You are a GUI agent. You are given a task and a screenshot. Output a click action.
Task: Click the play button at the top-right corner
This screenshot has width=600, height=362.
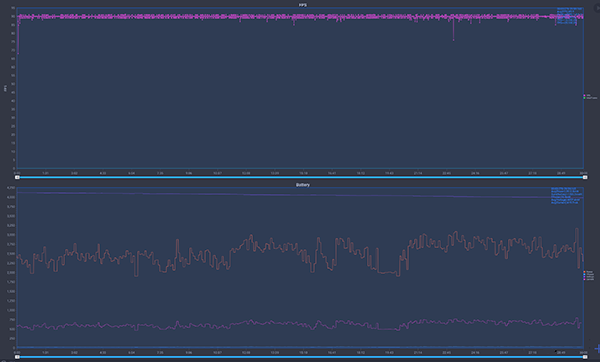597,8
